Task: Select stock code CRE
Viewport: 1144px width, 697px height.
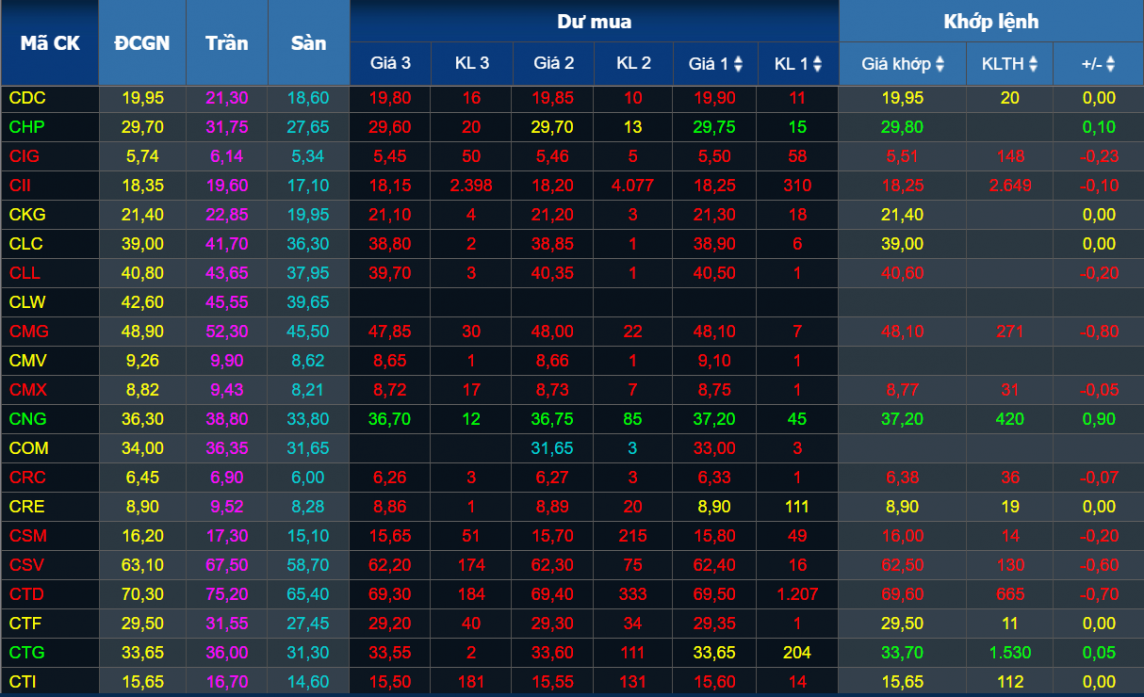Action: pos(27,507)
